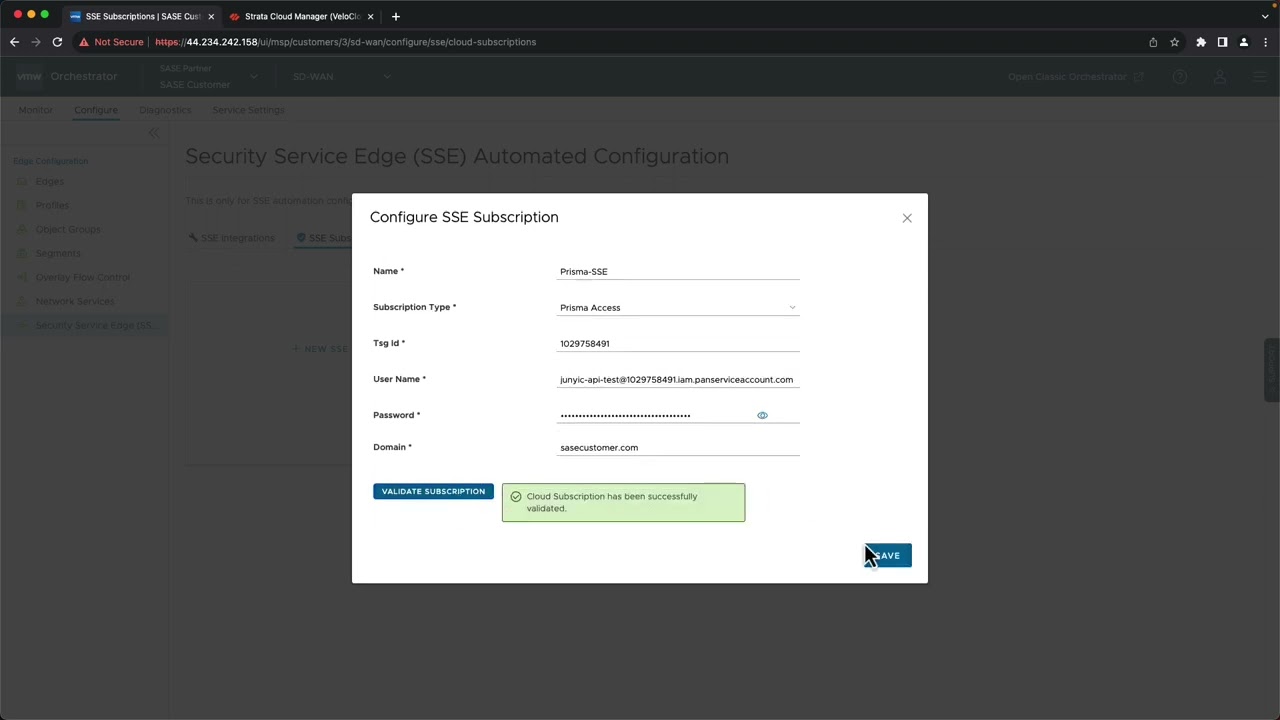
Task: Click the VALIDATE SUBSCRIPTION button
Action: (433, 491)
